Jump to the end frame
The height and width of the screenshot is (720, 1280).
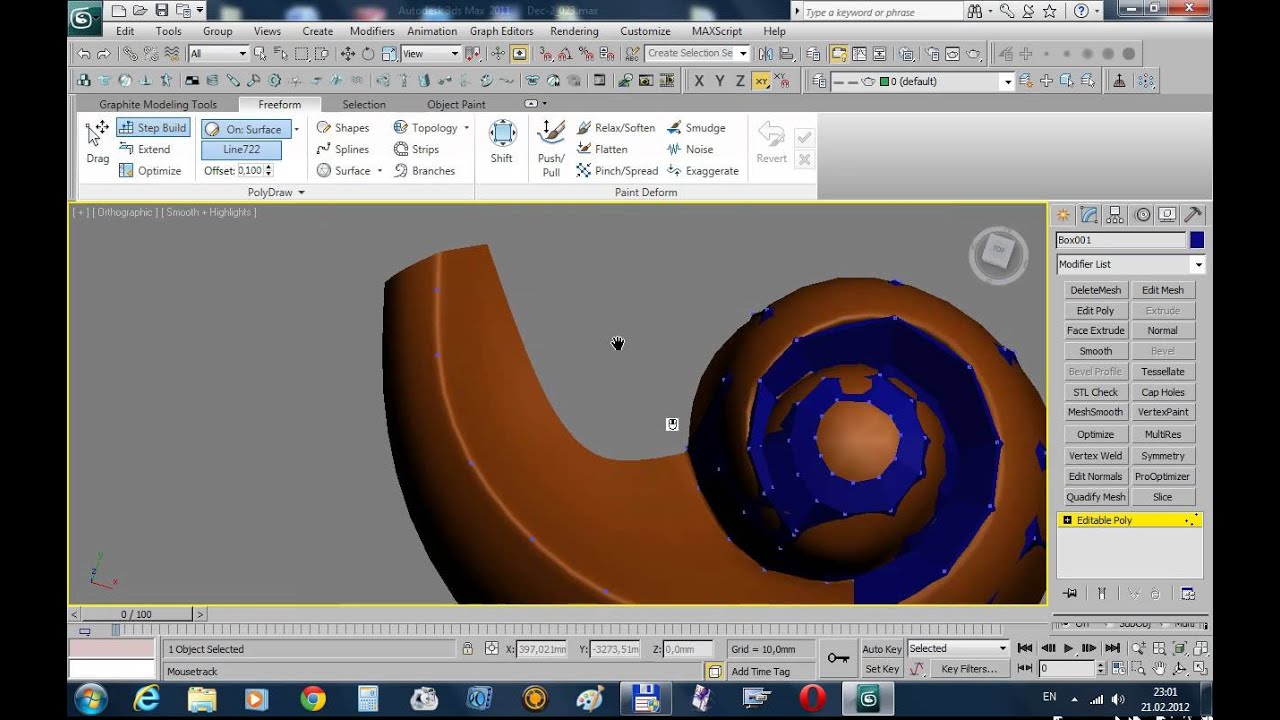pyautogui.click(x=1112, y=648)
